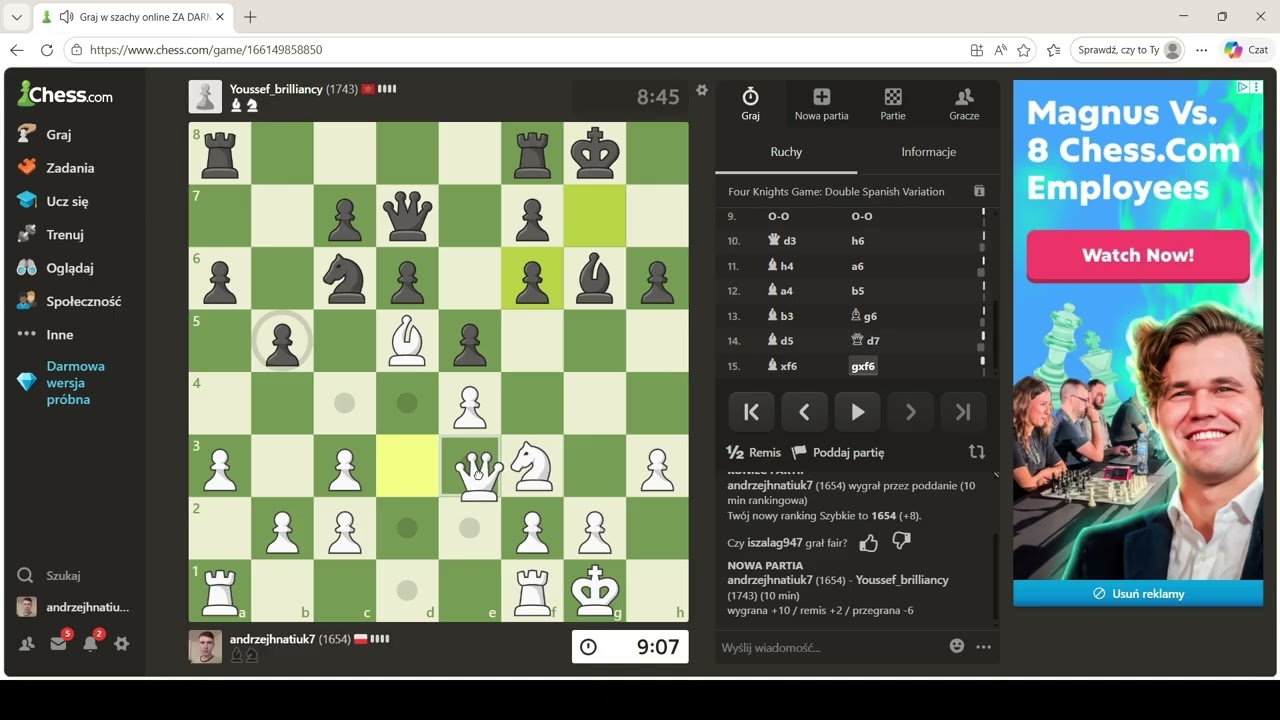Click the browser back arrow
The image size is (1280, 720).
(17, 50)
